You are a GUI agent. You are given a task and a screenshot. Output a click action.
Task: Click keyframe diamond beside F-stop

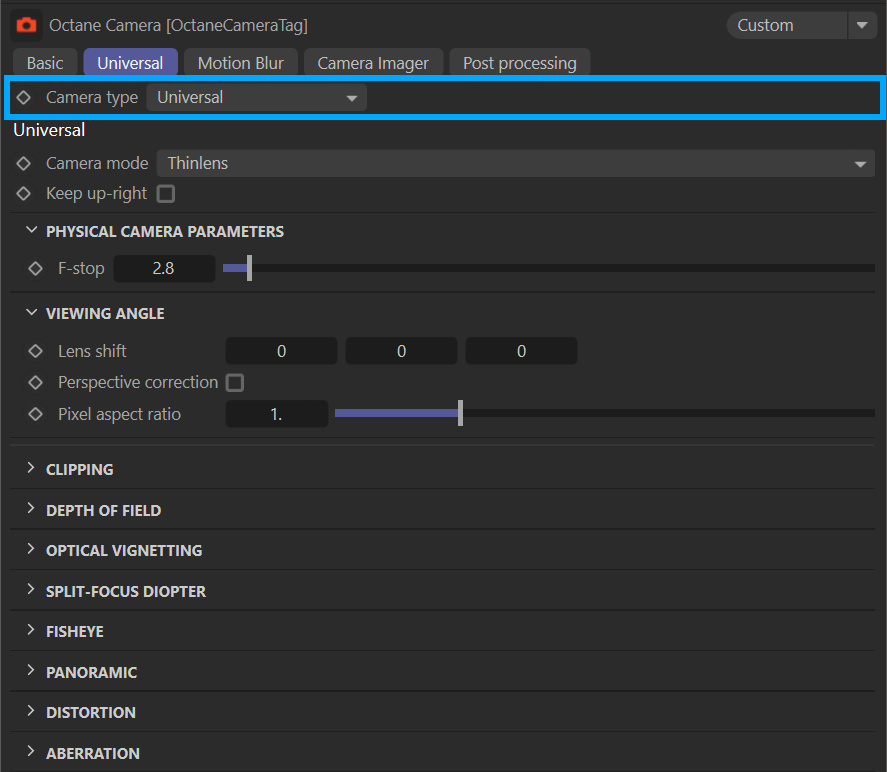[36, 268]
